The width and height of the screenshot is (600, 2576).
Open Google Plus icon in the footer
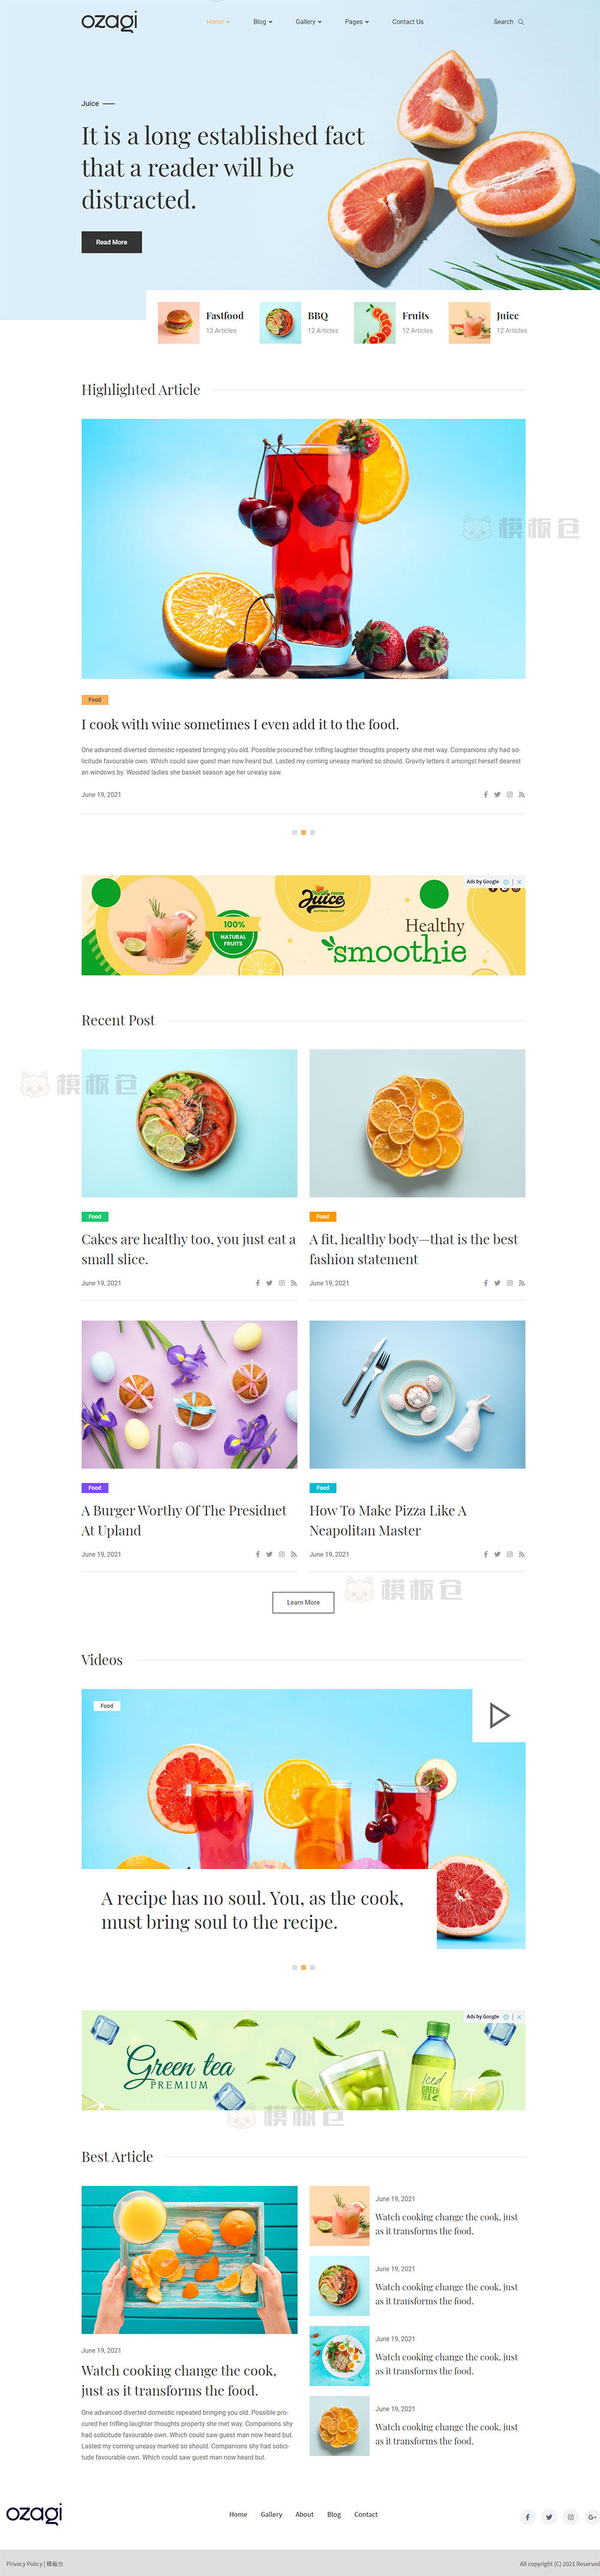tap(593, 2517)
